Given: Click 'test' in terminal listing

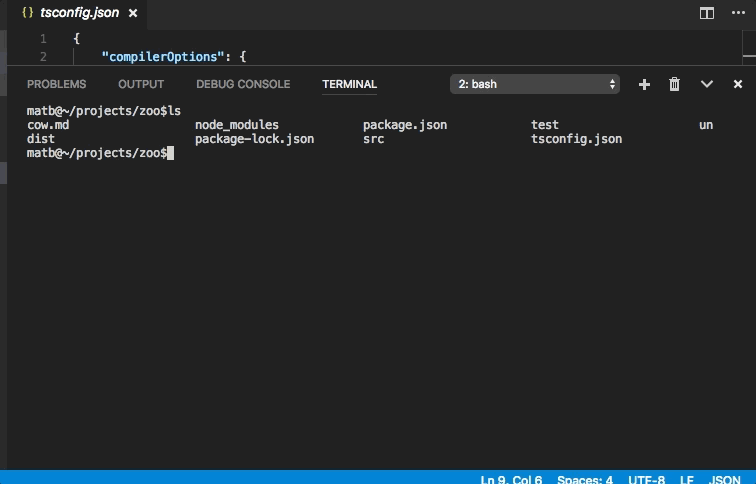Looking at the screenshot, I should coord(545,125).
